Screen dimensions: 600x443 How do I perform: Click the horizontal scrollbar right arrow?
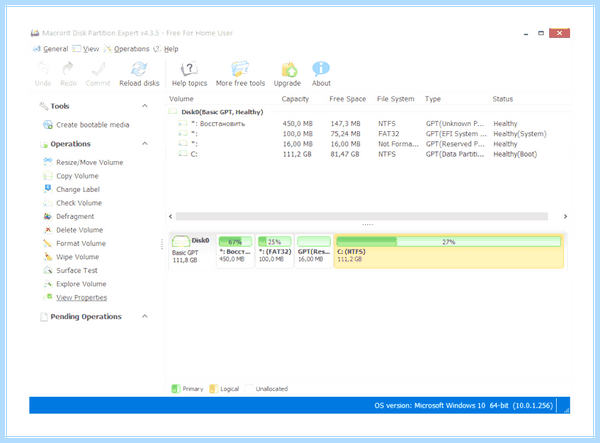pyautogui.click(x=565, y=217)
